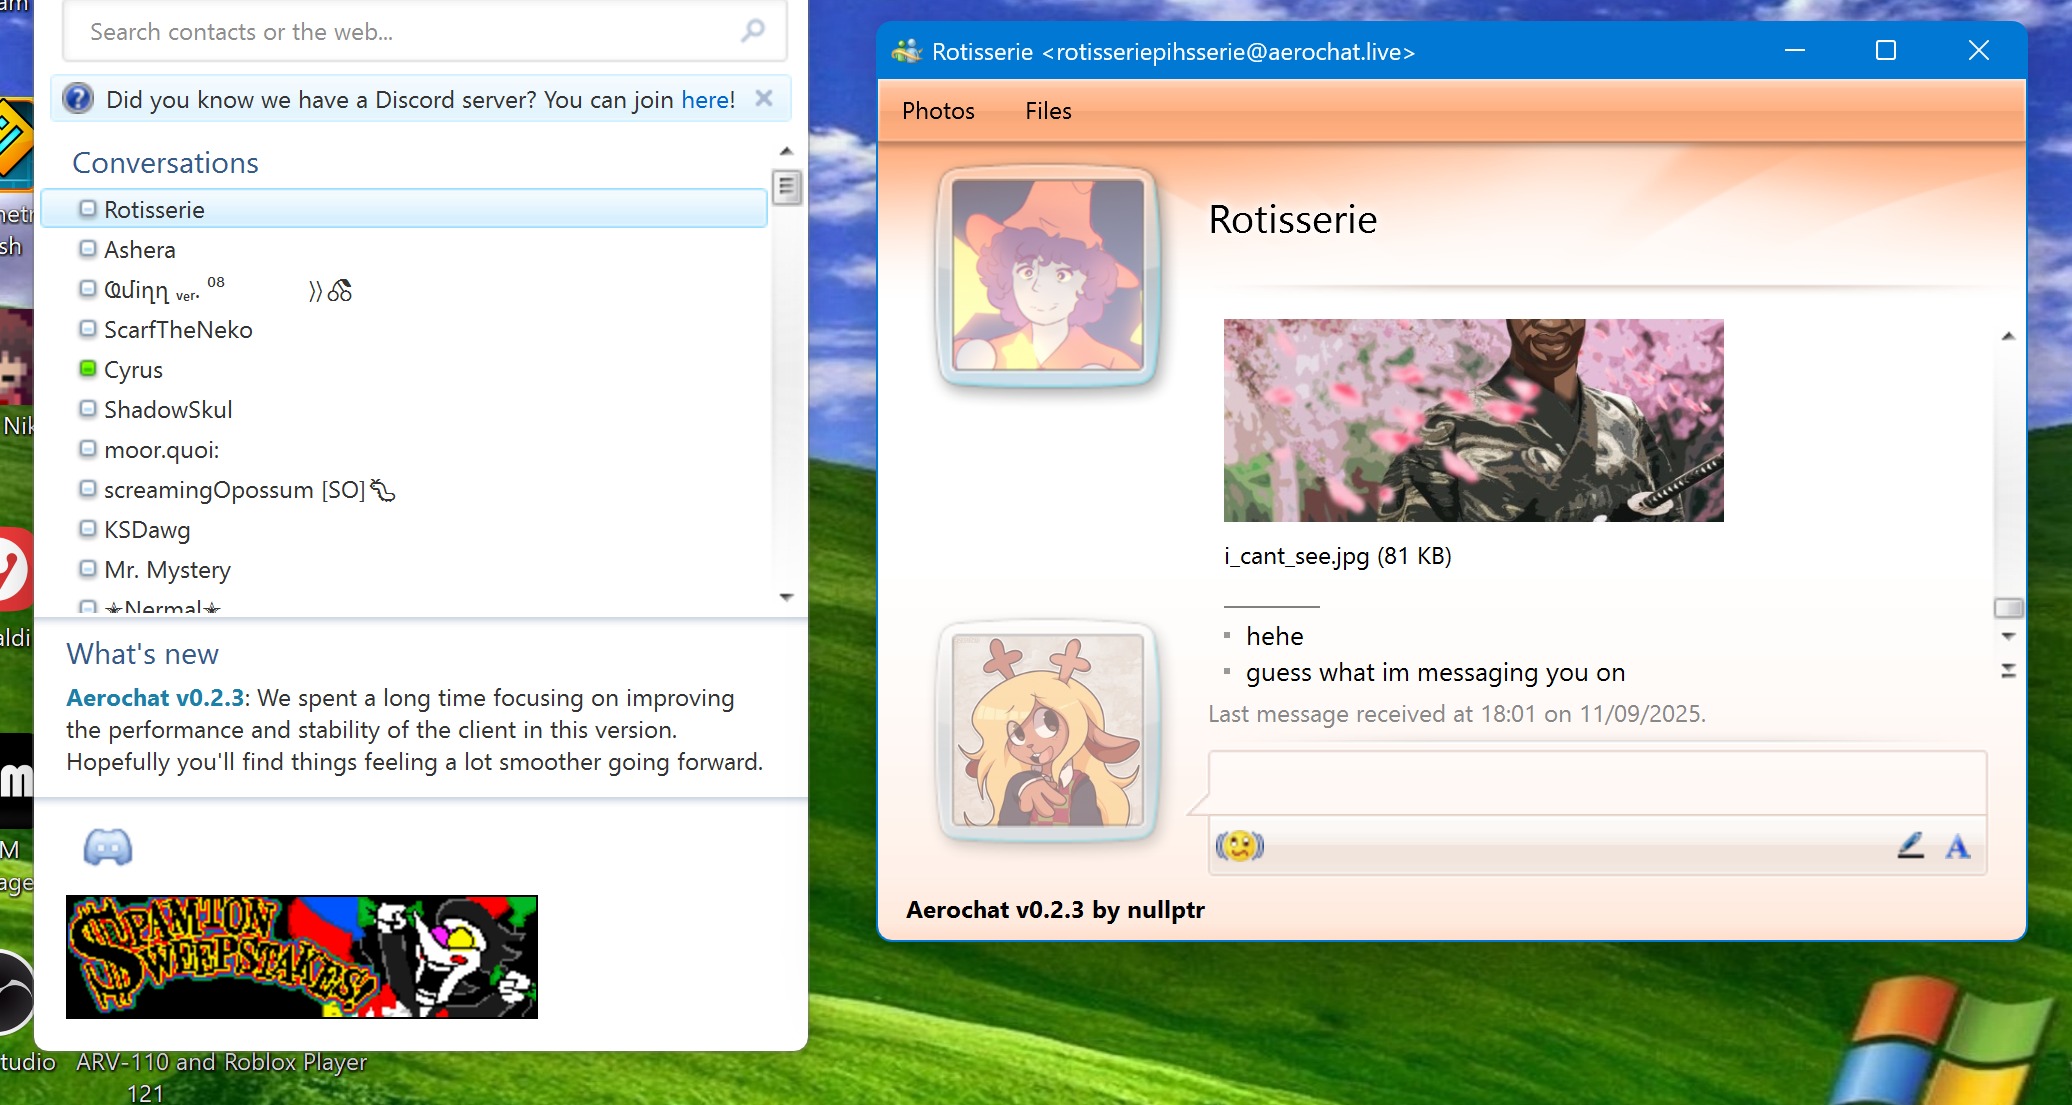Dismiss the Discord server notice

click(764, 98)
